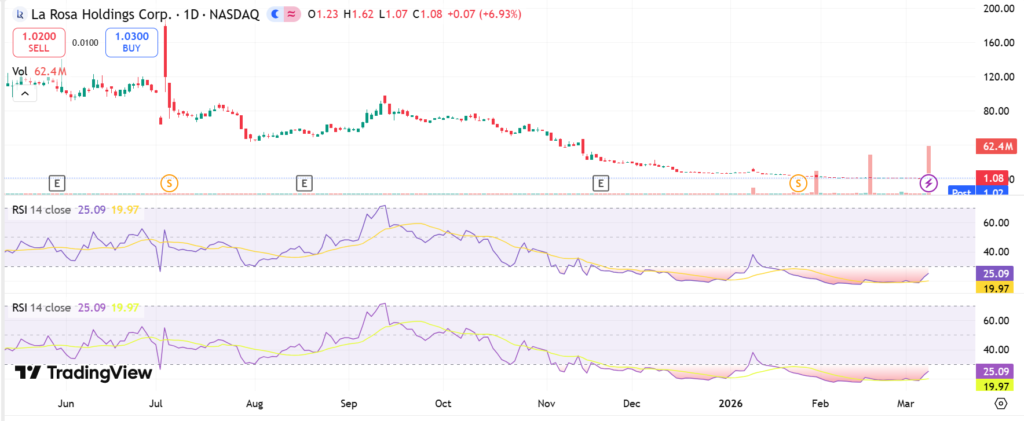Viewport: 1024px width, 421px height.
Task: Click the pink approximate-equals data icon
Action: [293, 14]
